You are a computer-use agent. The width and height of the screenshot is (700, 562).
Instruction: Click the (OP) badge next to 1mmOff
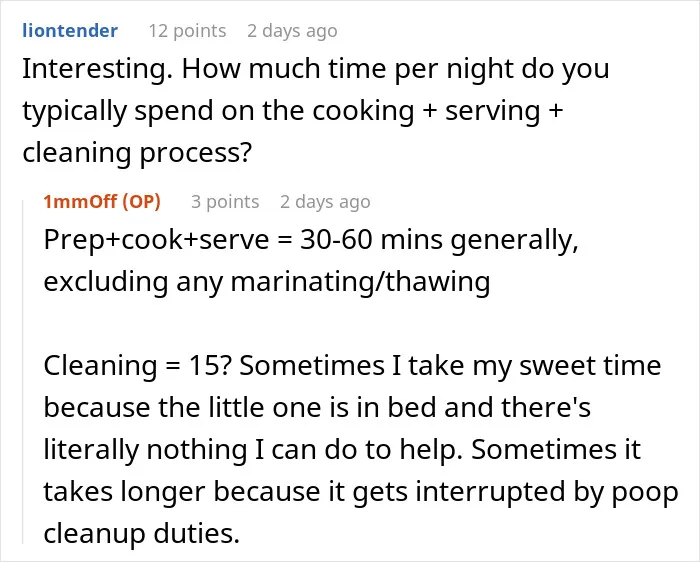tap(141, 202)
